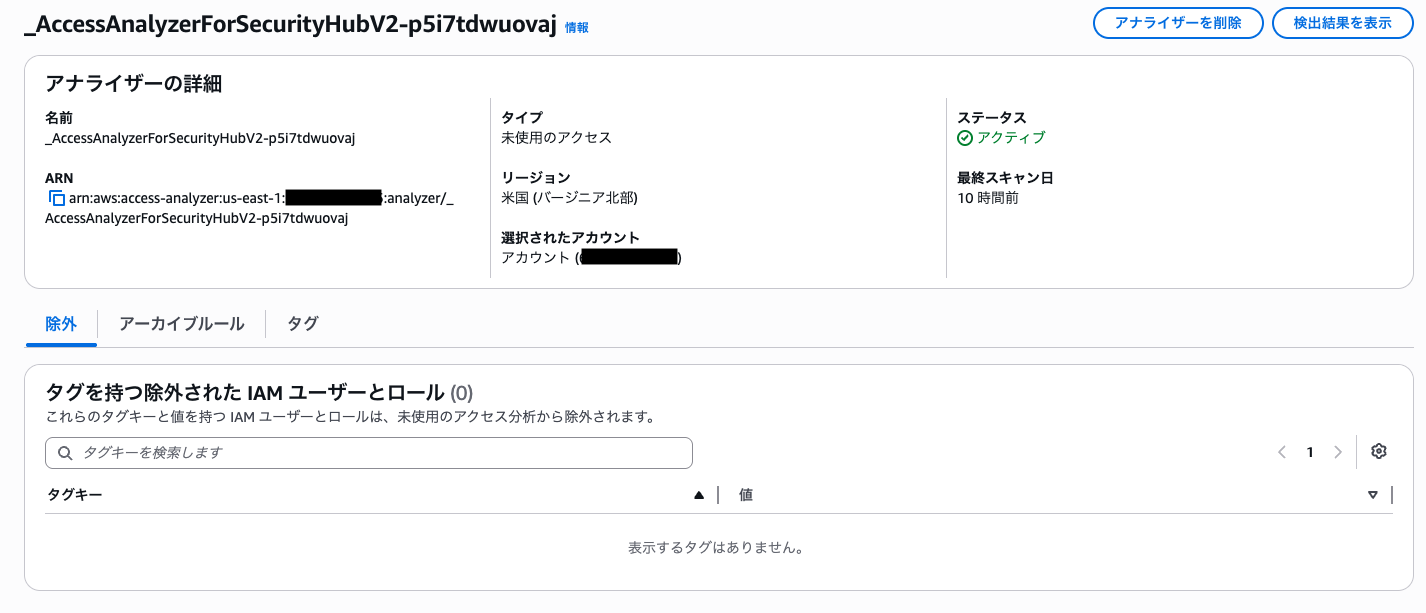Image resolution: width=1426 pixels, height=613 pixels.
Task: Click 最終スキャン日 label
Action: [x=1005, y=178]
